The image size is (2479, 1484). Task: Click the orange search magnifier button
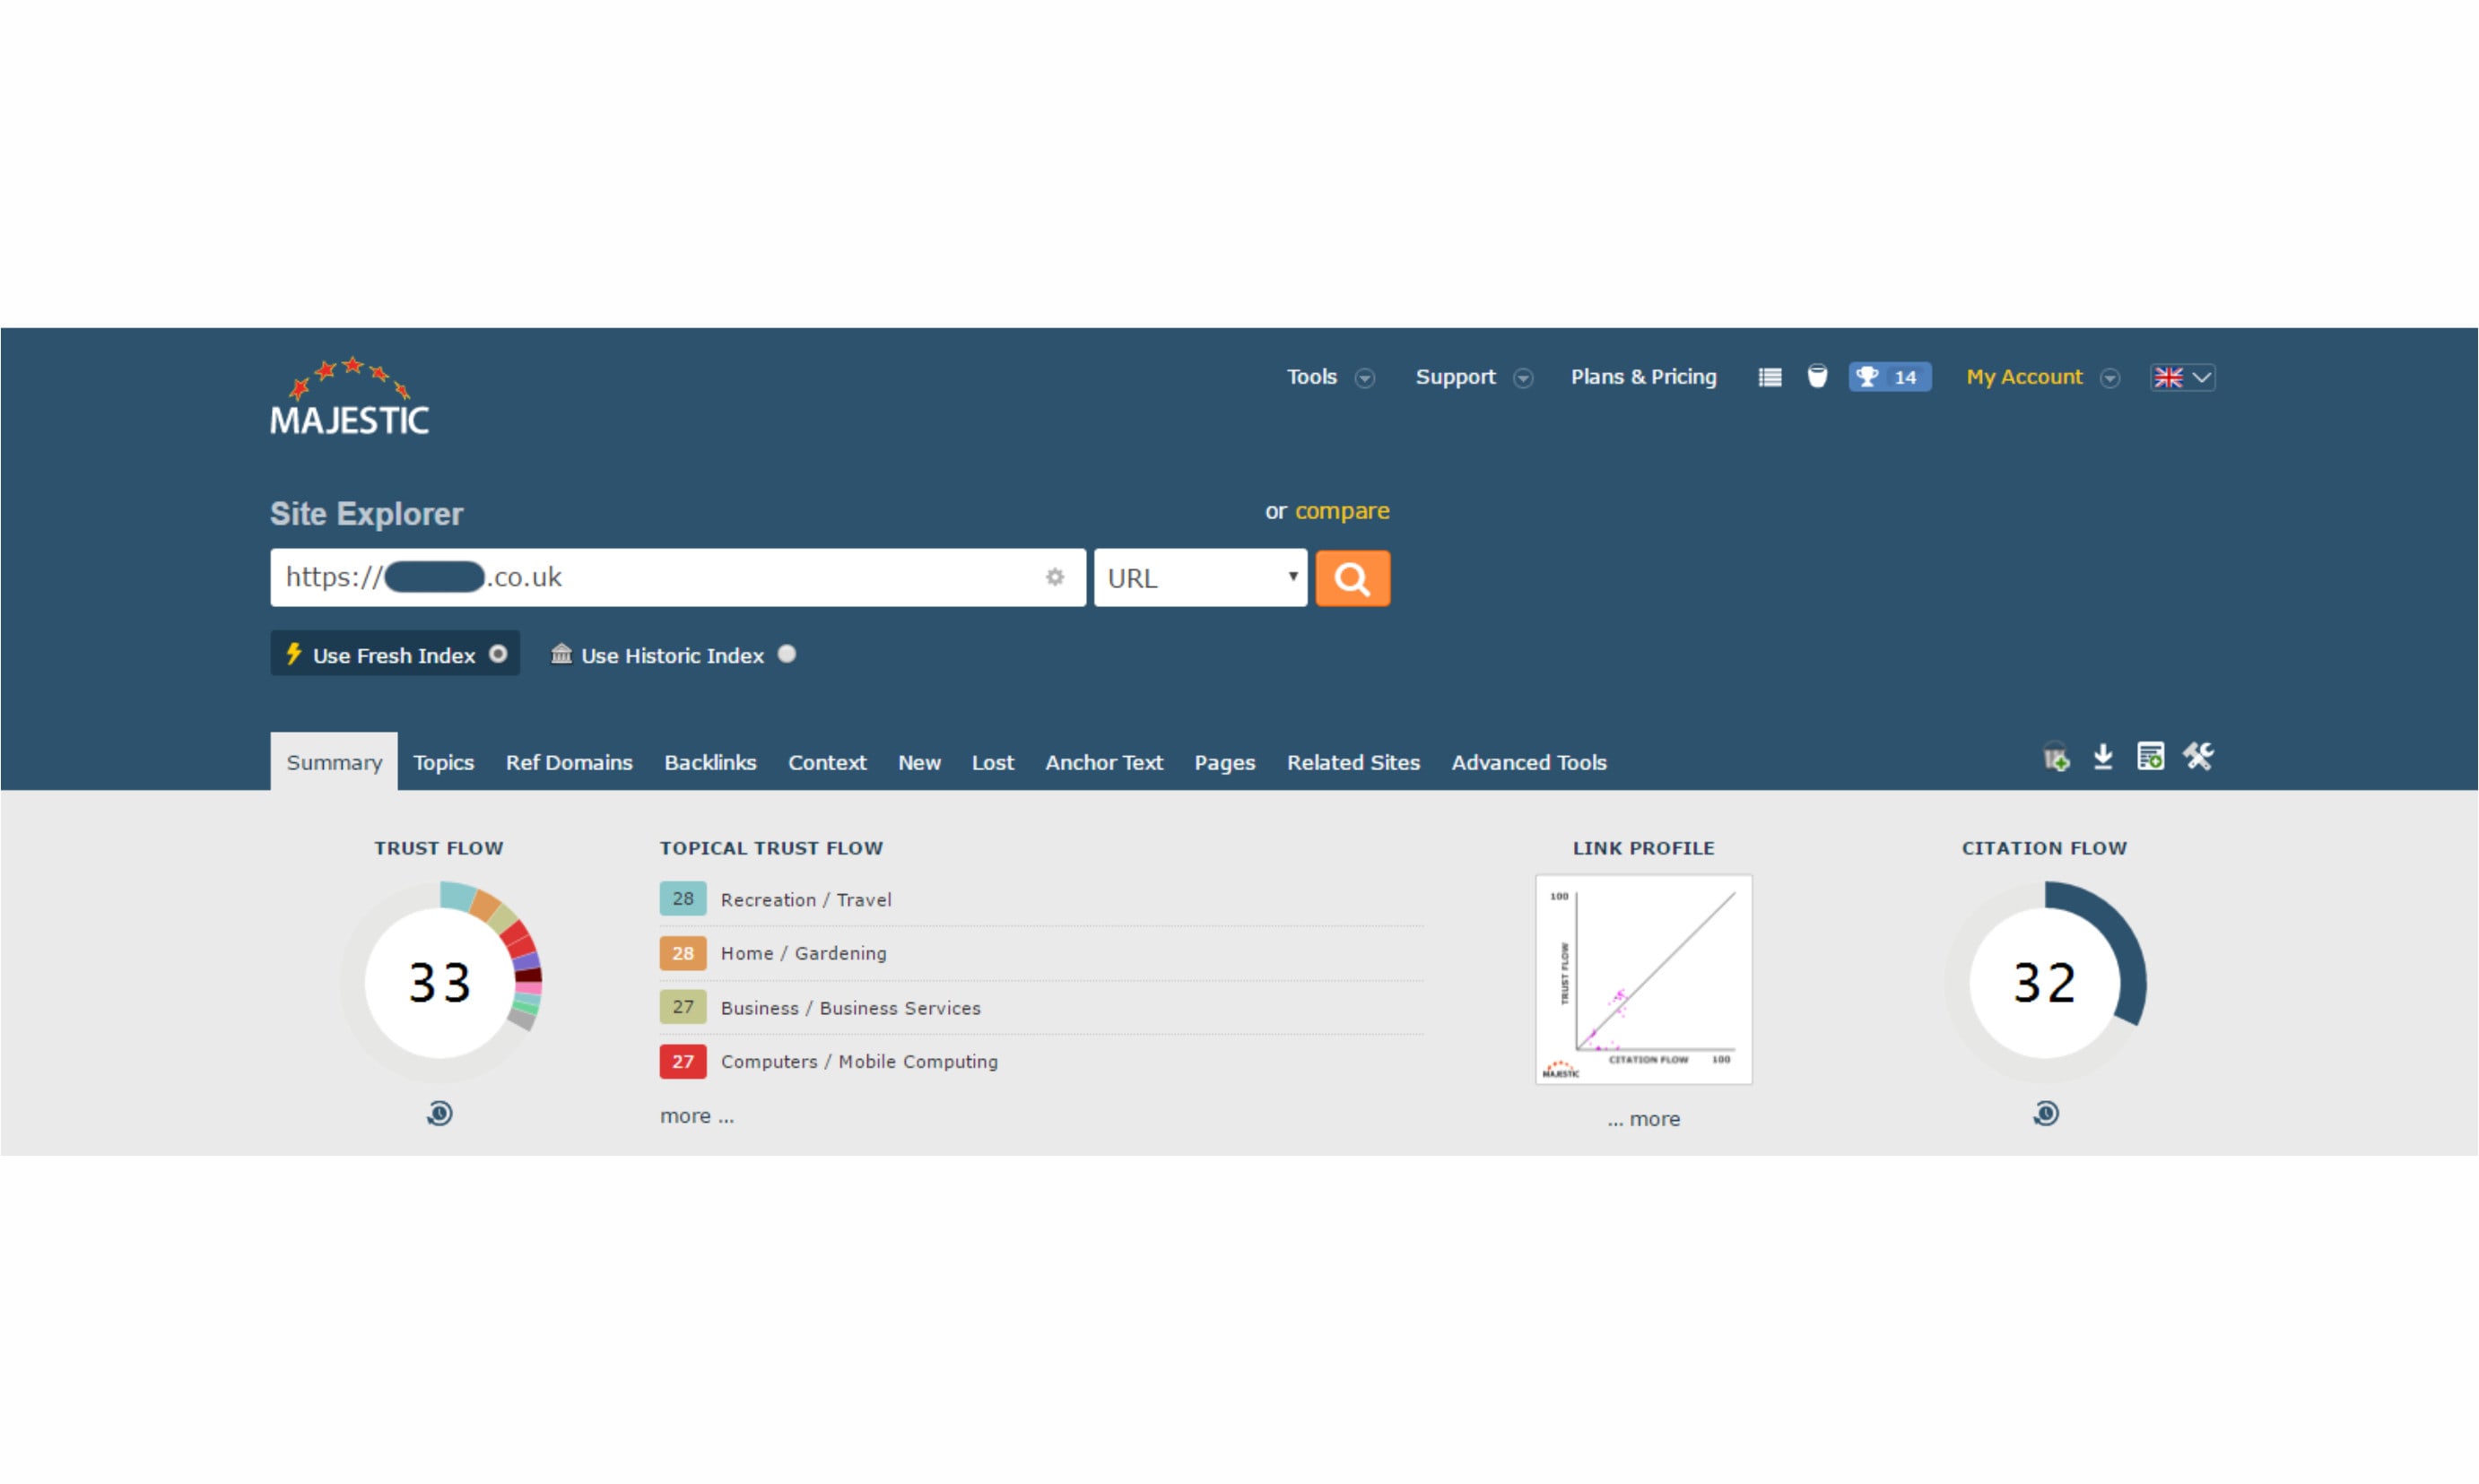(1352, 578)
